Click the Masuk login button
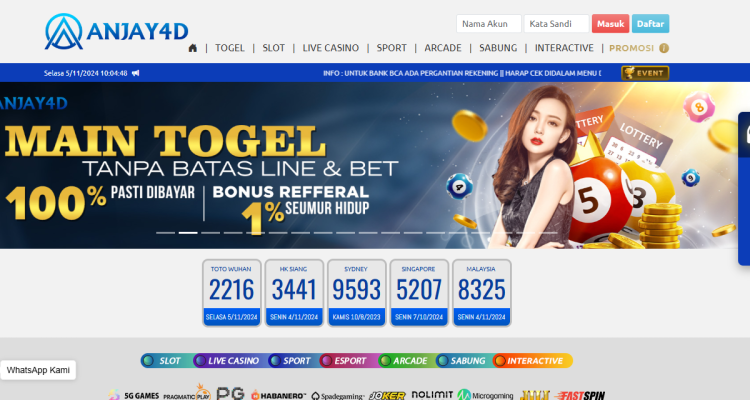 610,23
